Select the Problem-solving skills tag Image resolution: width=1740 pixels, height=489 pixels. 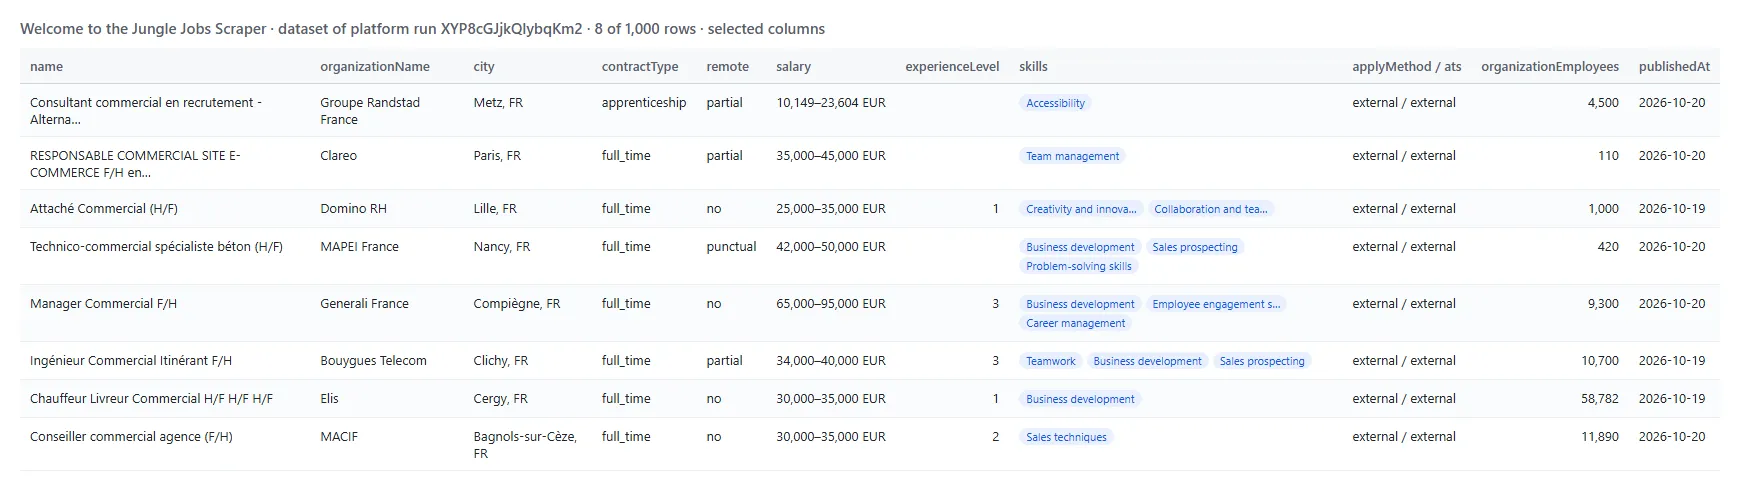[1078, 266]
